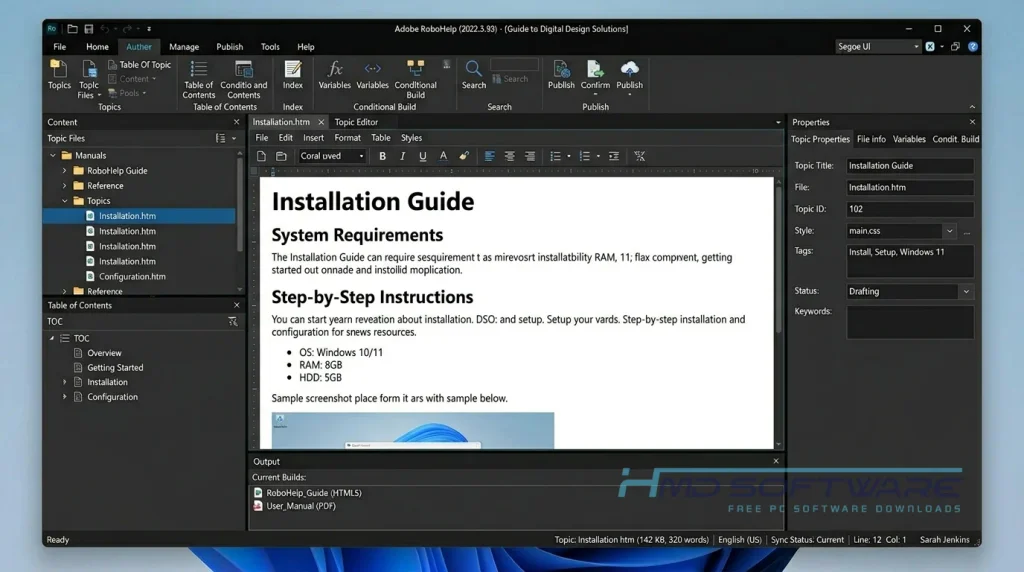Open Configuration.htm topic file
This screenshot has height=572, width=1024.
[x=132, y=276]
